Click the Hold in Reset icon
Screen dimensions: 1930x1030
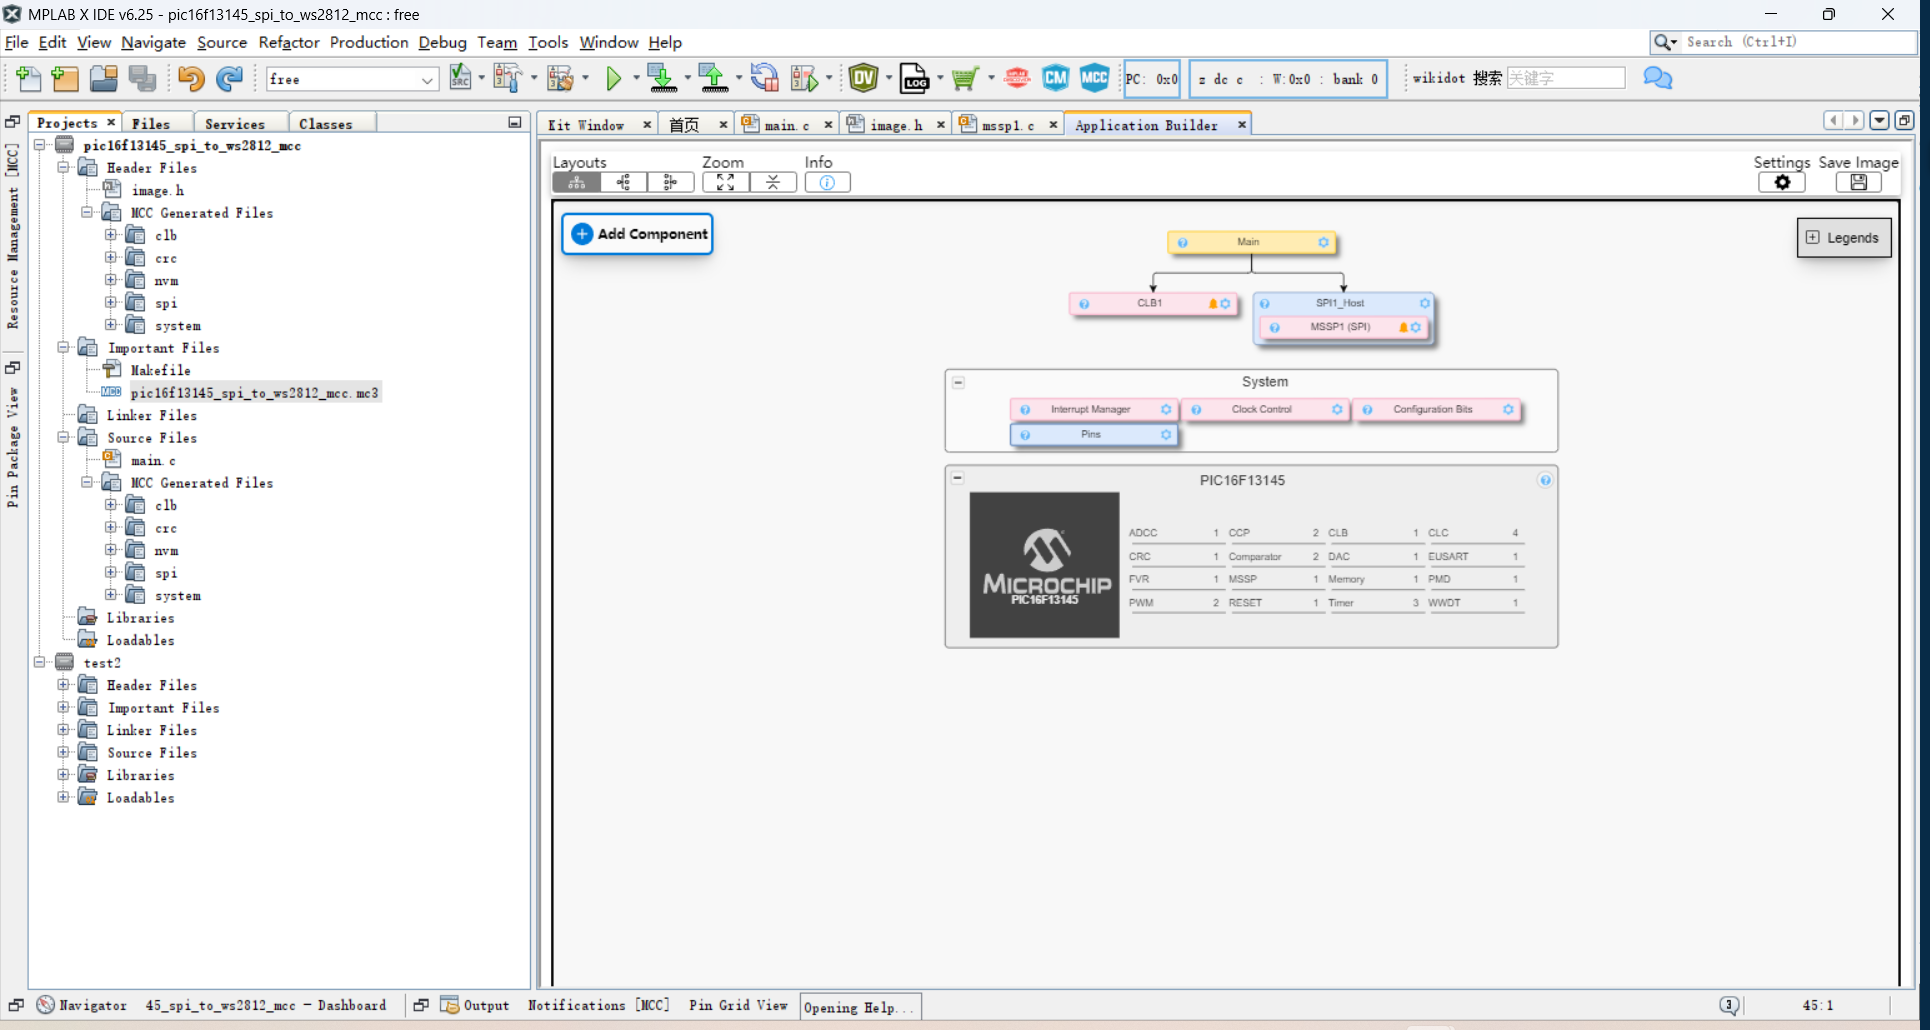[x=765, y=77]
